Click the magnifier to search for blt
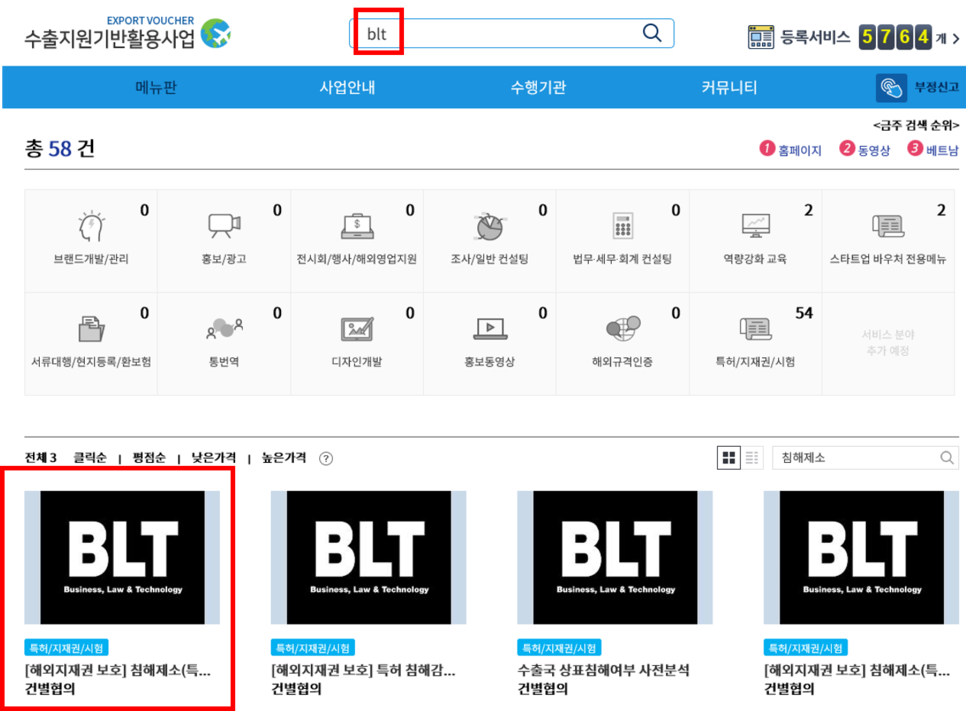Screen dimensions: 966x711 (652, 33)
